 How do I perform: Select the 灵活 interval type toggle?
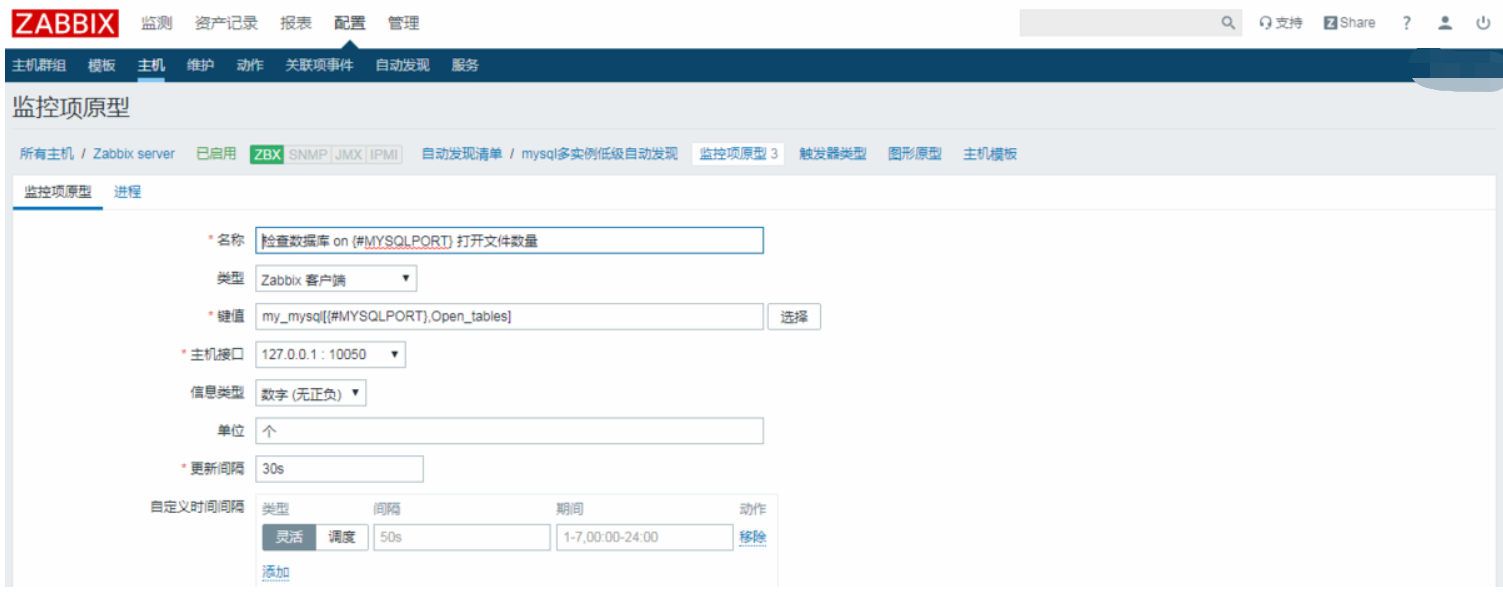click(289, 537)
